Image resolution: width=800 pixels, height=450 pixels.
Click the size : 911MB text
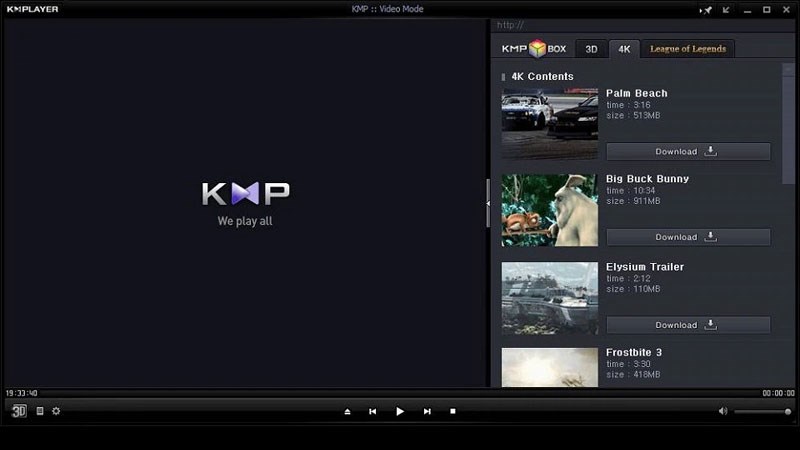[x=633, y=202]
